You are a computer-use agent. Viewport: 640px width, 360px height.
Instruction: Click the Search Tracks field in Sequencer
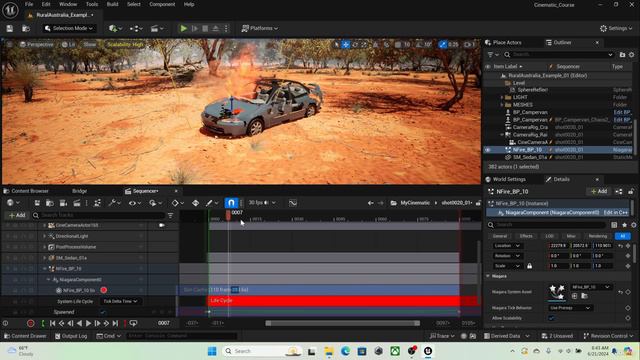(x=98, y=215)
